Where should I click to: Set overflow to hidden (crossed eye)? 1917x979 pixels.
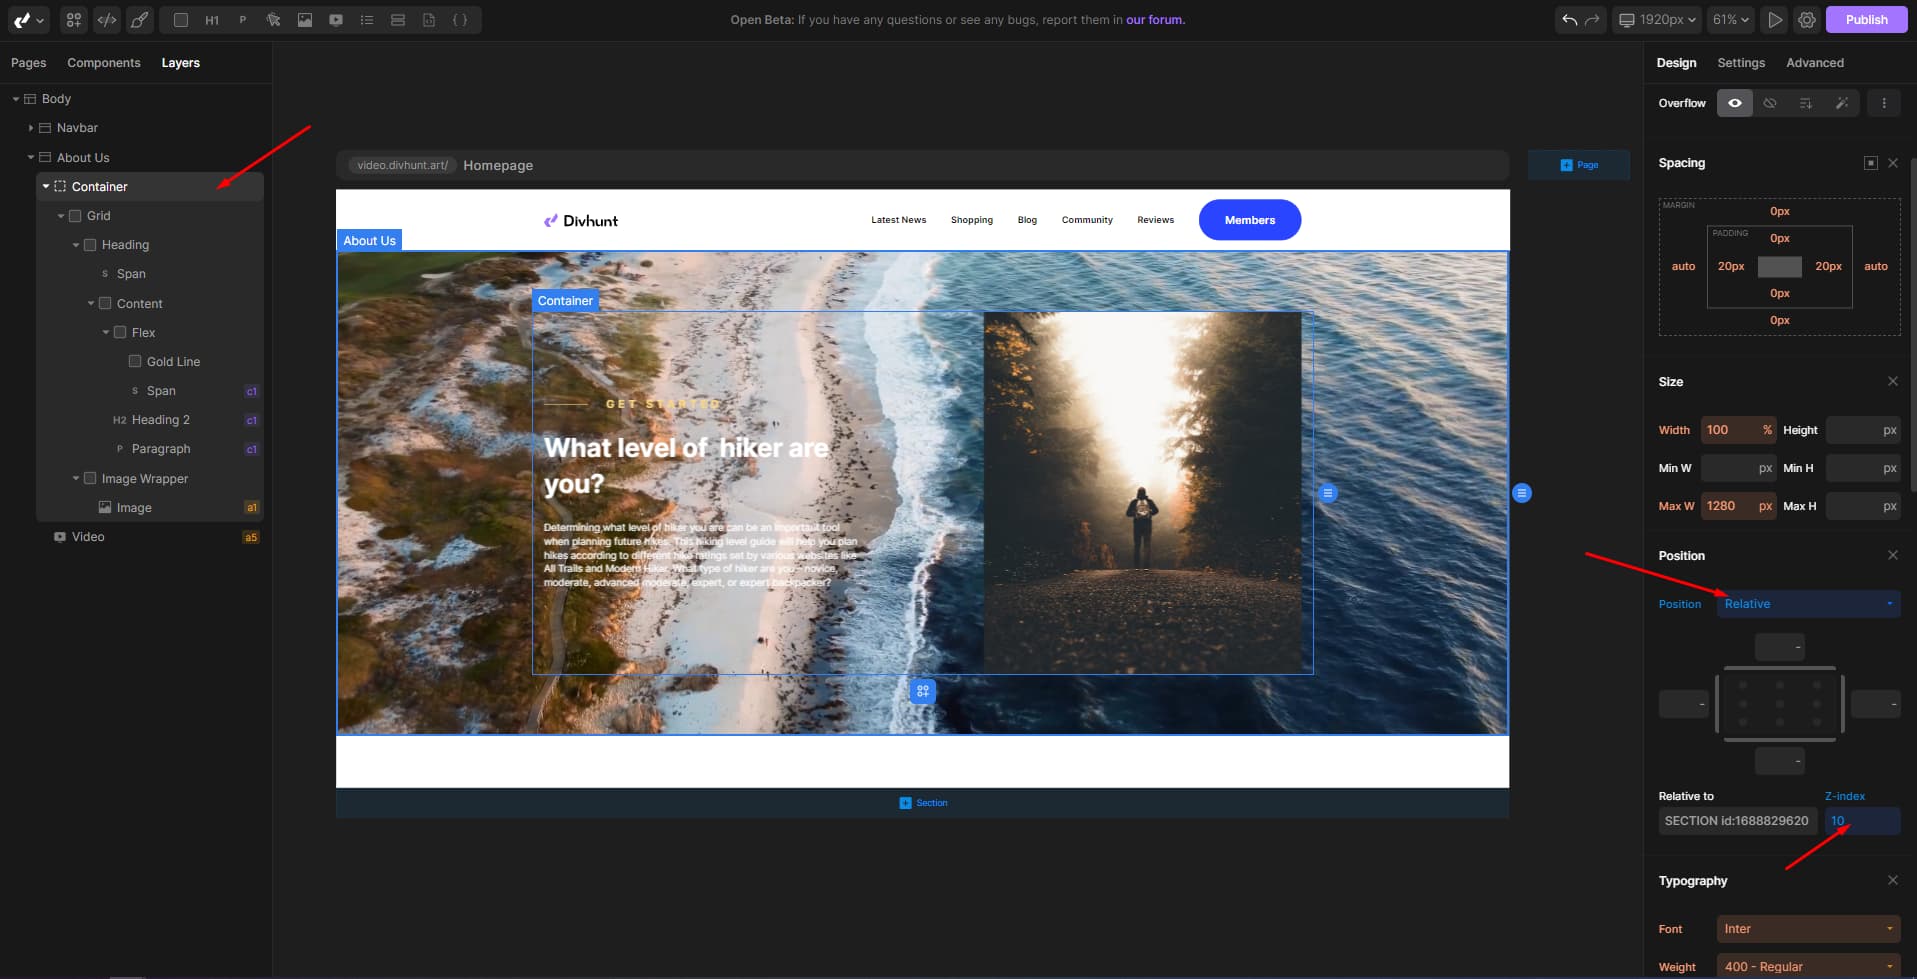pyautogui.click(x=1770, y=103)
